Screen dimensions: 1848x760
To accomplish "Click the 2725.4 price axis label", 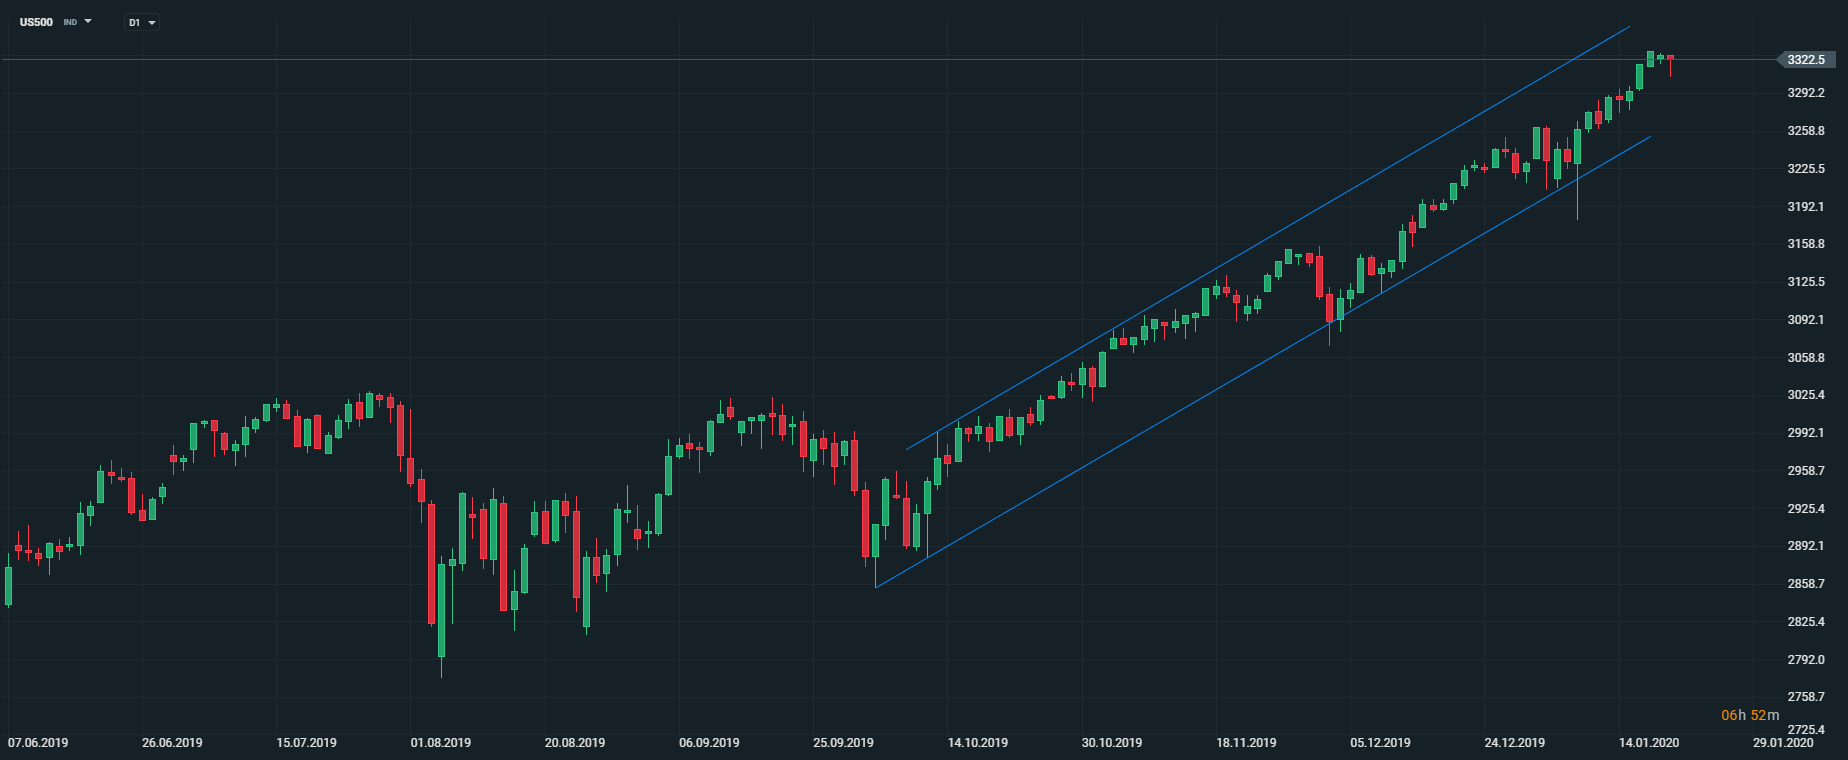I will click(1806, 730).
